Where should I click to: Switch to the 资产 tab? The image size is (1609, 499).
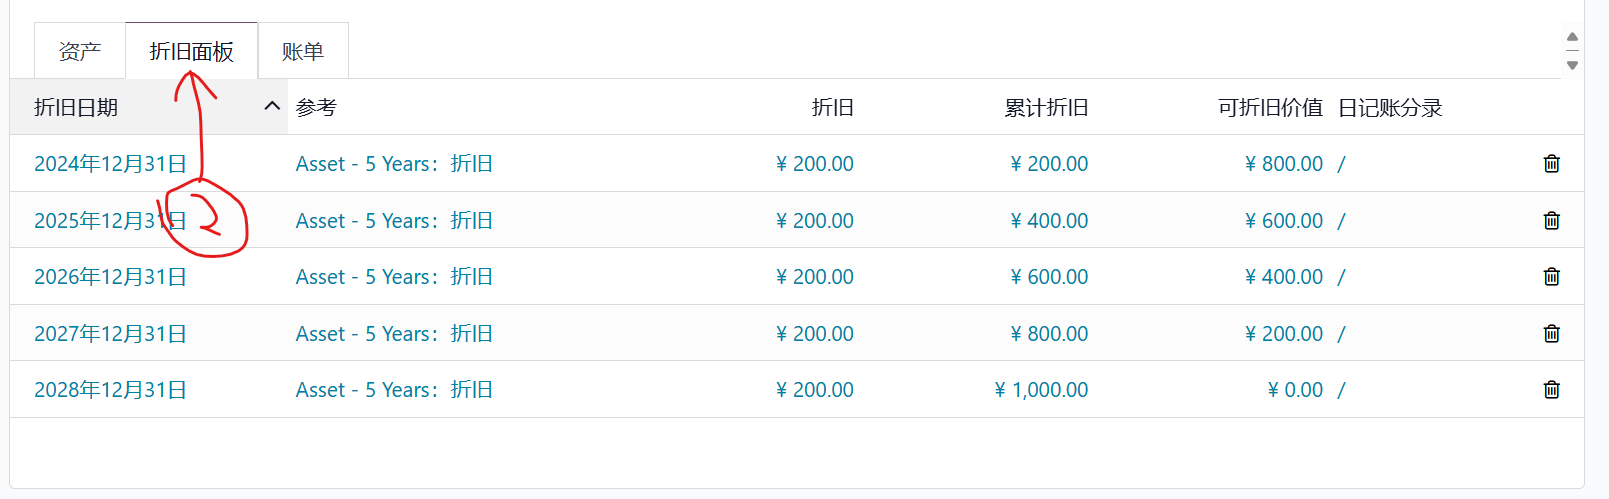click(x=80, y=51)
